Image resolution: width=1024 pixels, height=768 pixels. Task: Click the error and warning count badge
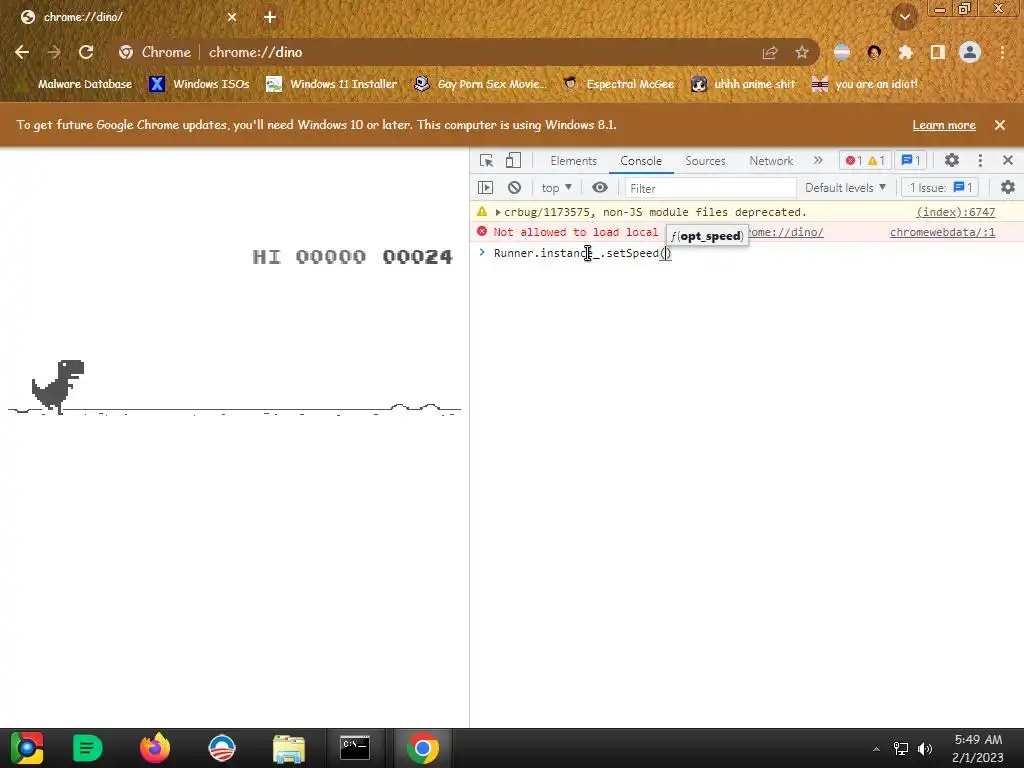point(865,161)
